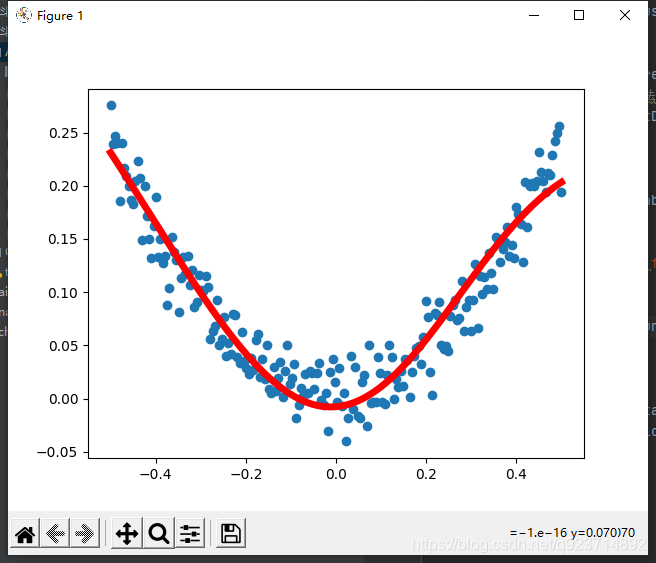Image resolution: width=656 pixels, height=563 pixels.
Task: Click x-axis tick label −0.4
Action: (155, 474)
